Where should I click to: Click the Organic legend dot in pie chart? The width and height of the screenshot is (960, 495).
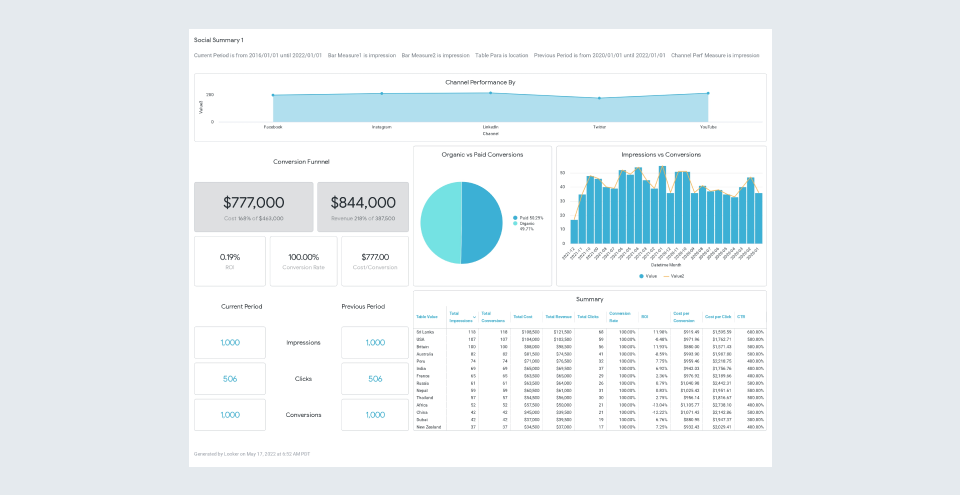(x=516, y=224)
